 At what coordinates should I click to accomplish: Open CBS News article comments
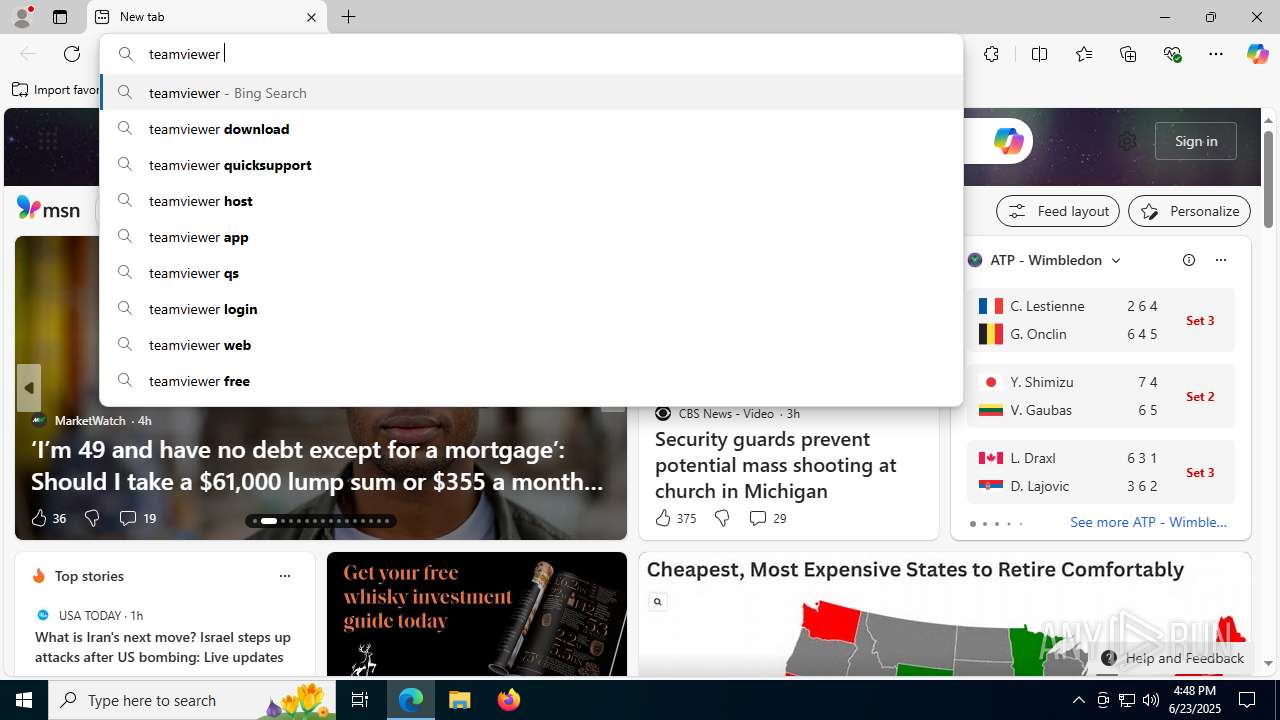[767, 518]
